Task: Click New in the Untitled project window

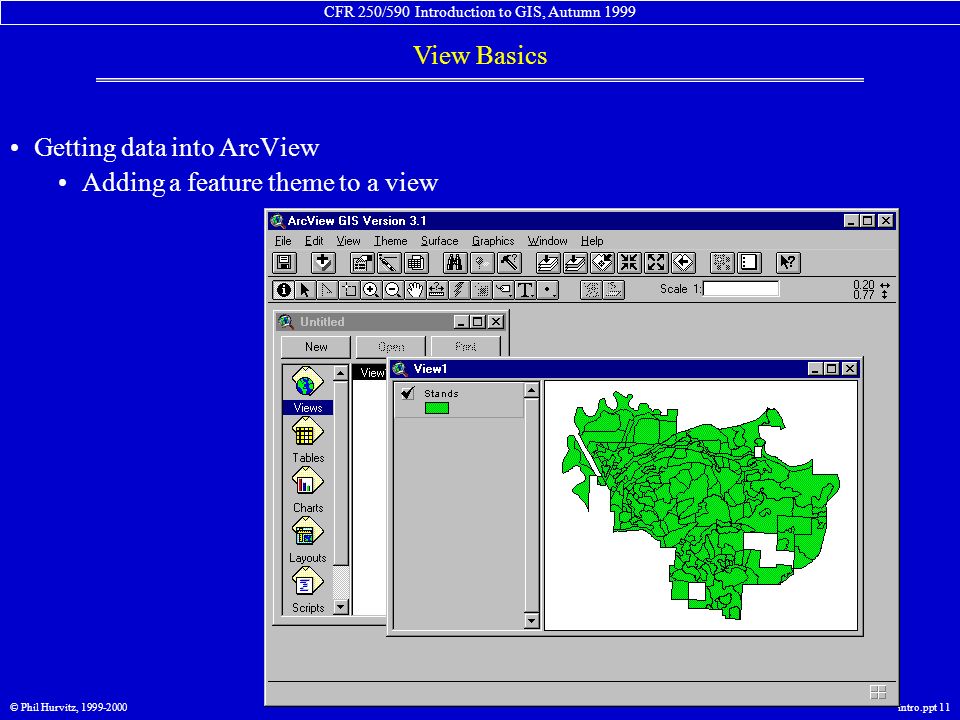Action: [316, 347]
